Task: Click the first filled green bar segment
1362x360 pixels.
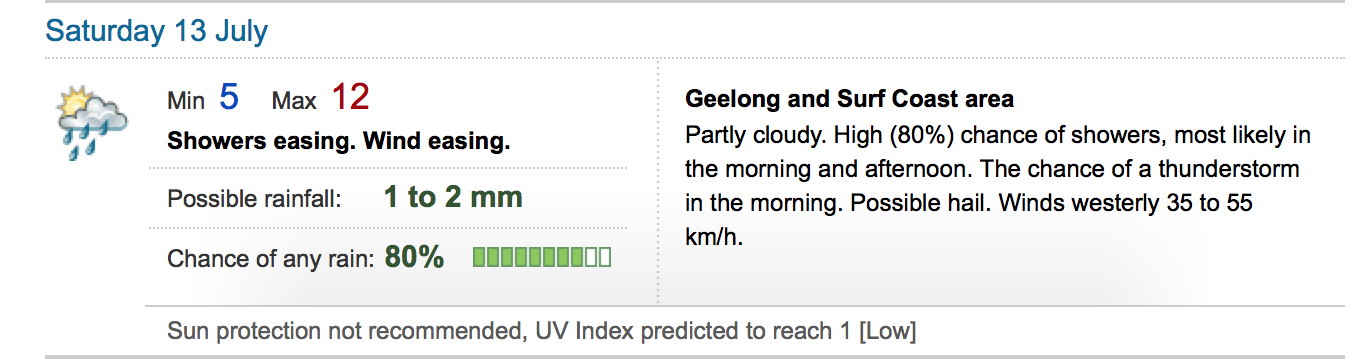Action: coord(480,258)
